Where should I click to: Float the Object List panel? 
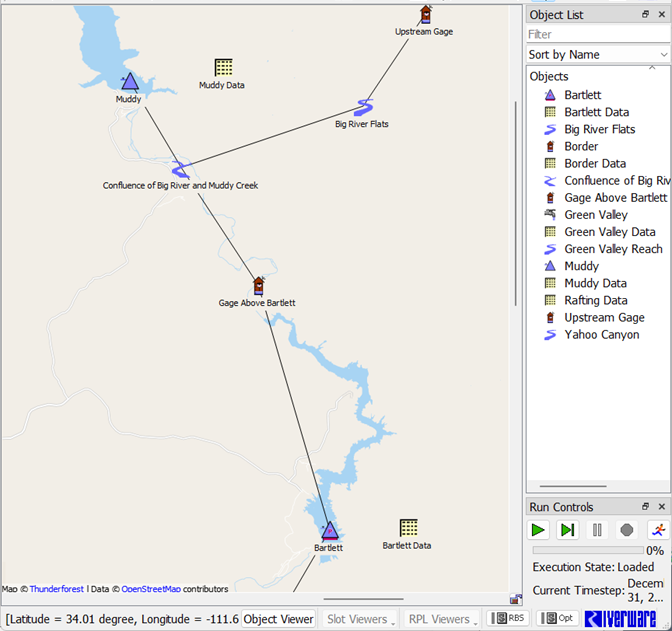point(645,15)
